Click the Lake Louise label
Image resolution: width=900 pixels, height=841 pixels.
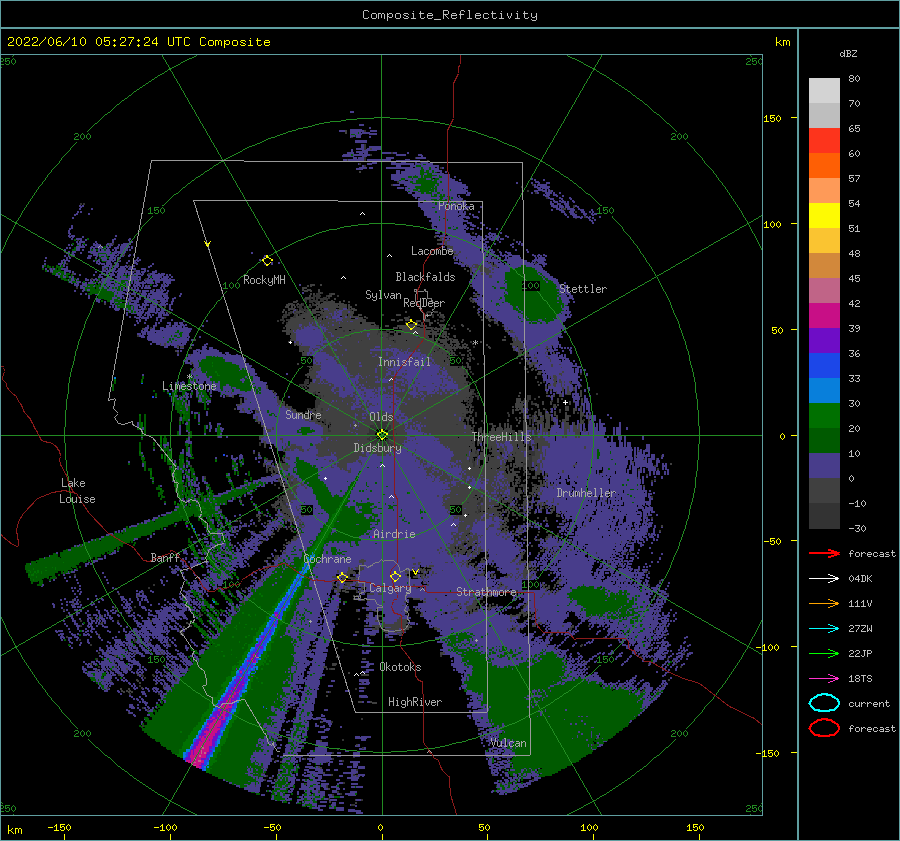click(77, 491)
